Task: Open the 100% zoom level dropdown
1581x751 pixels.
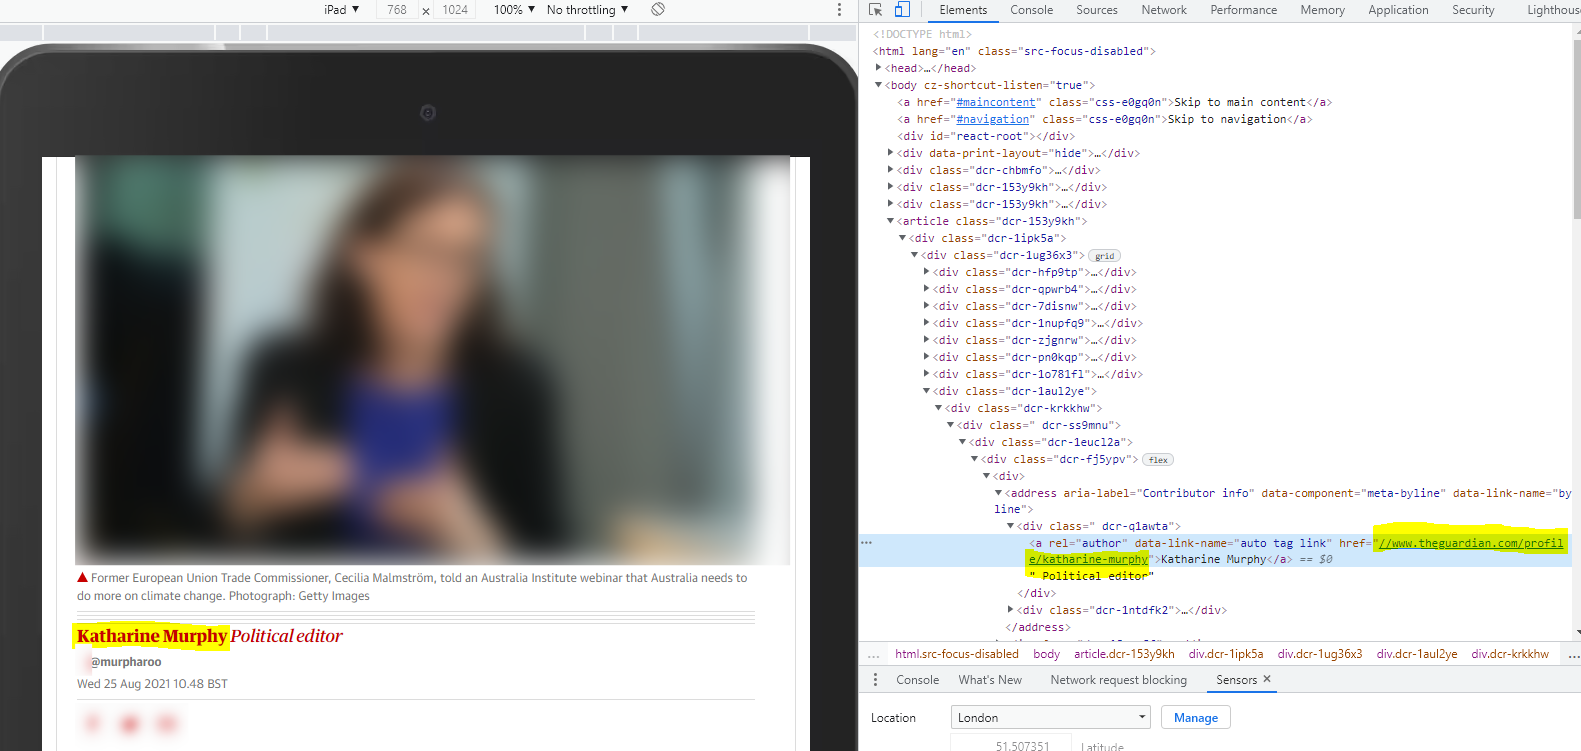Action: point(514,10)
